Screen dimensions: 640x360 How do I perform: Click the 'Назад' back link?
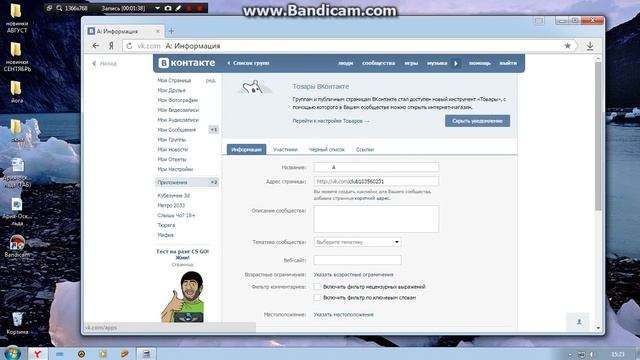coord(105,63)
